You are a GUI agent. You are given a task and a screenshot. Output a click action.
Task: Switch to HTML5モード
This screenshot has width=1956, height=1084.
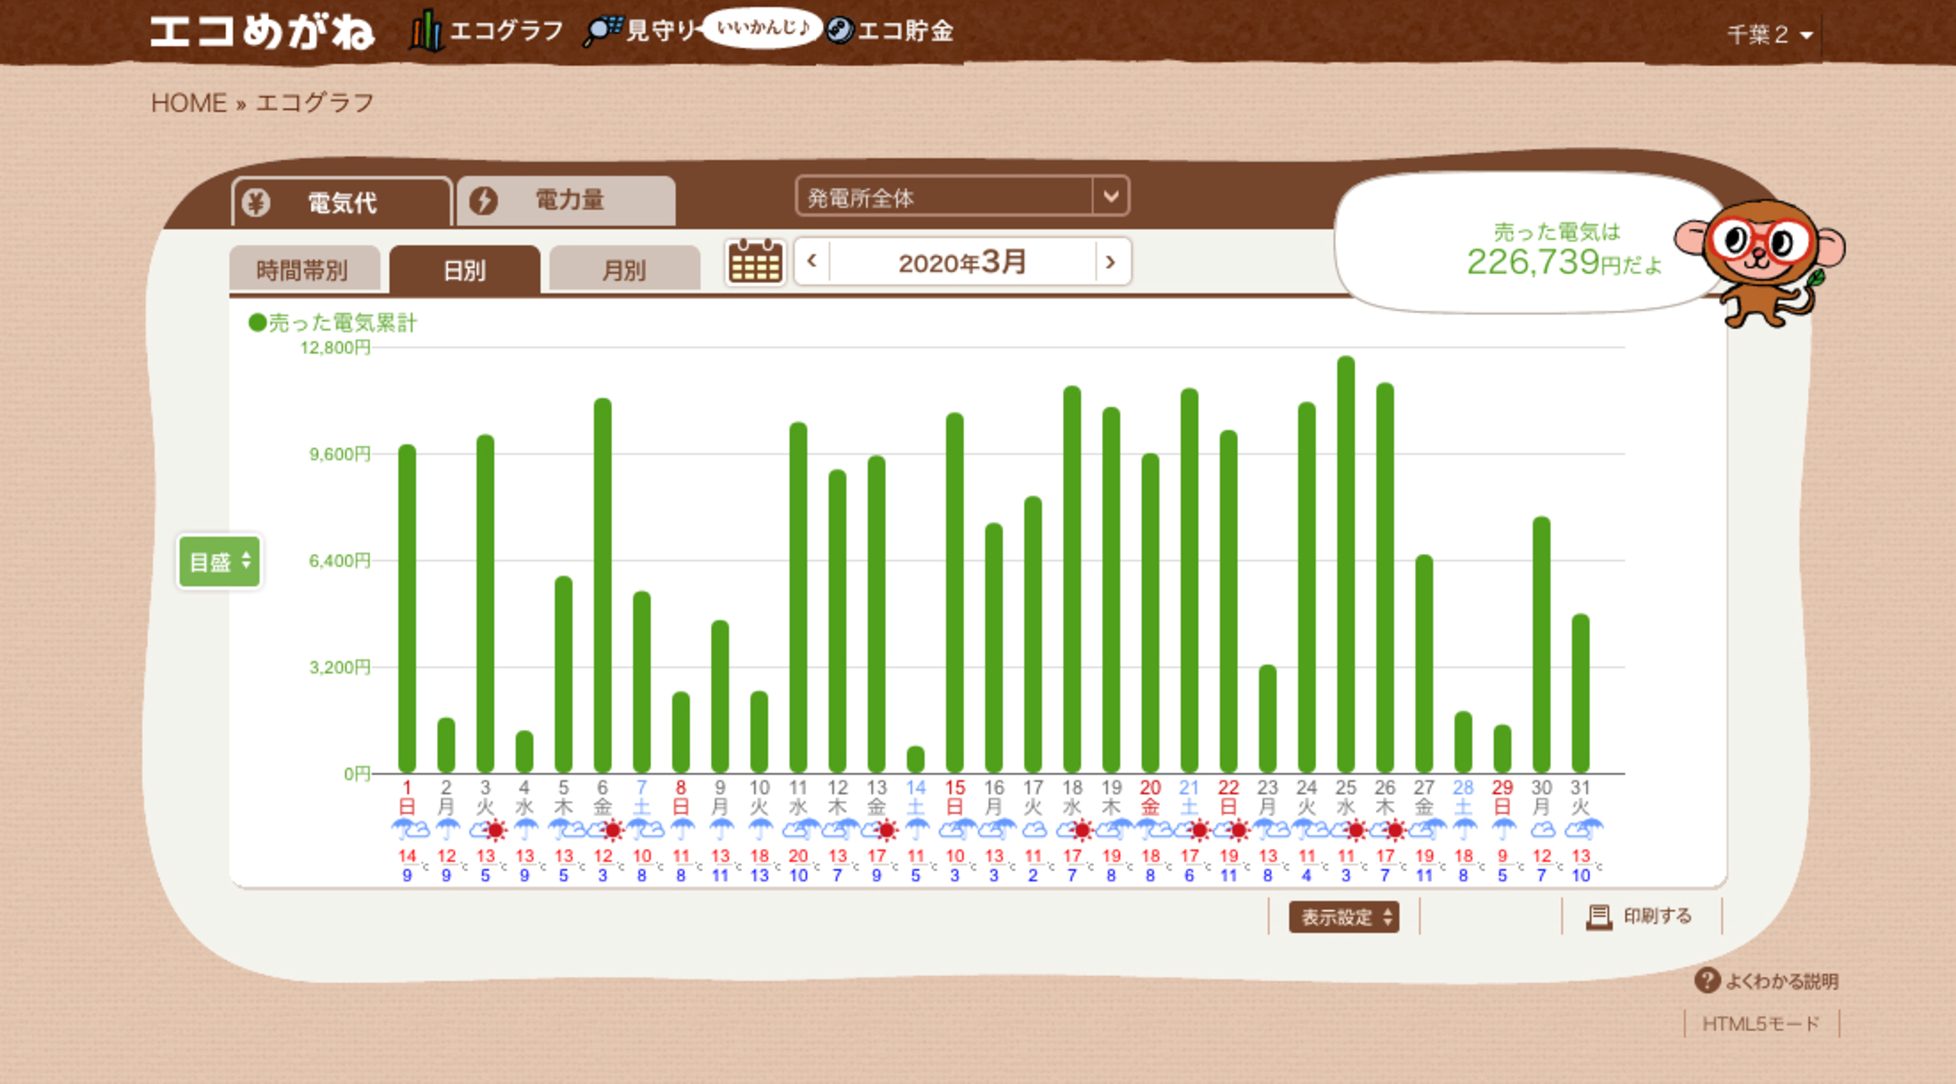(1761, 1024)
